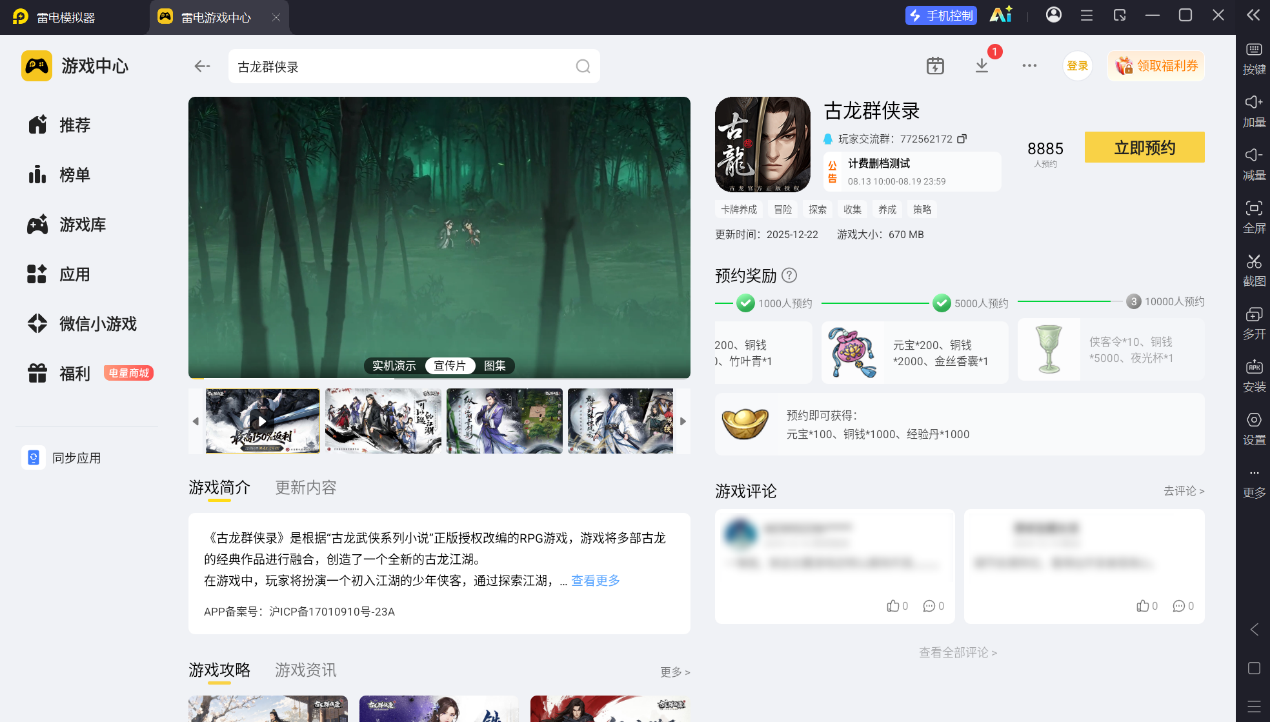Close the 雷电游戏中心 tab
1270x722 pixels.
(276, 18)
